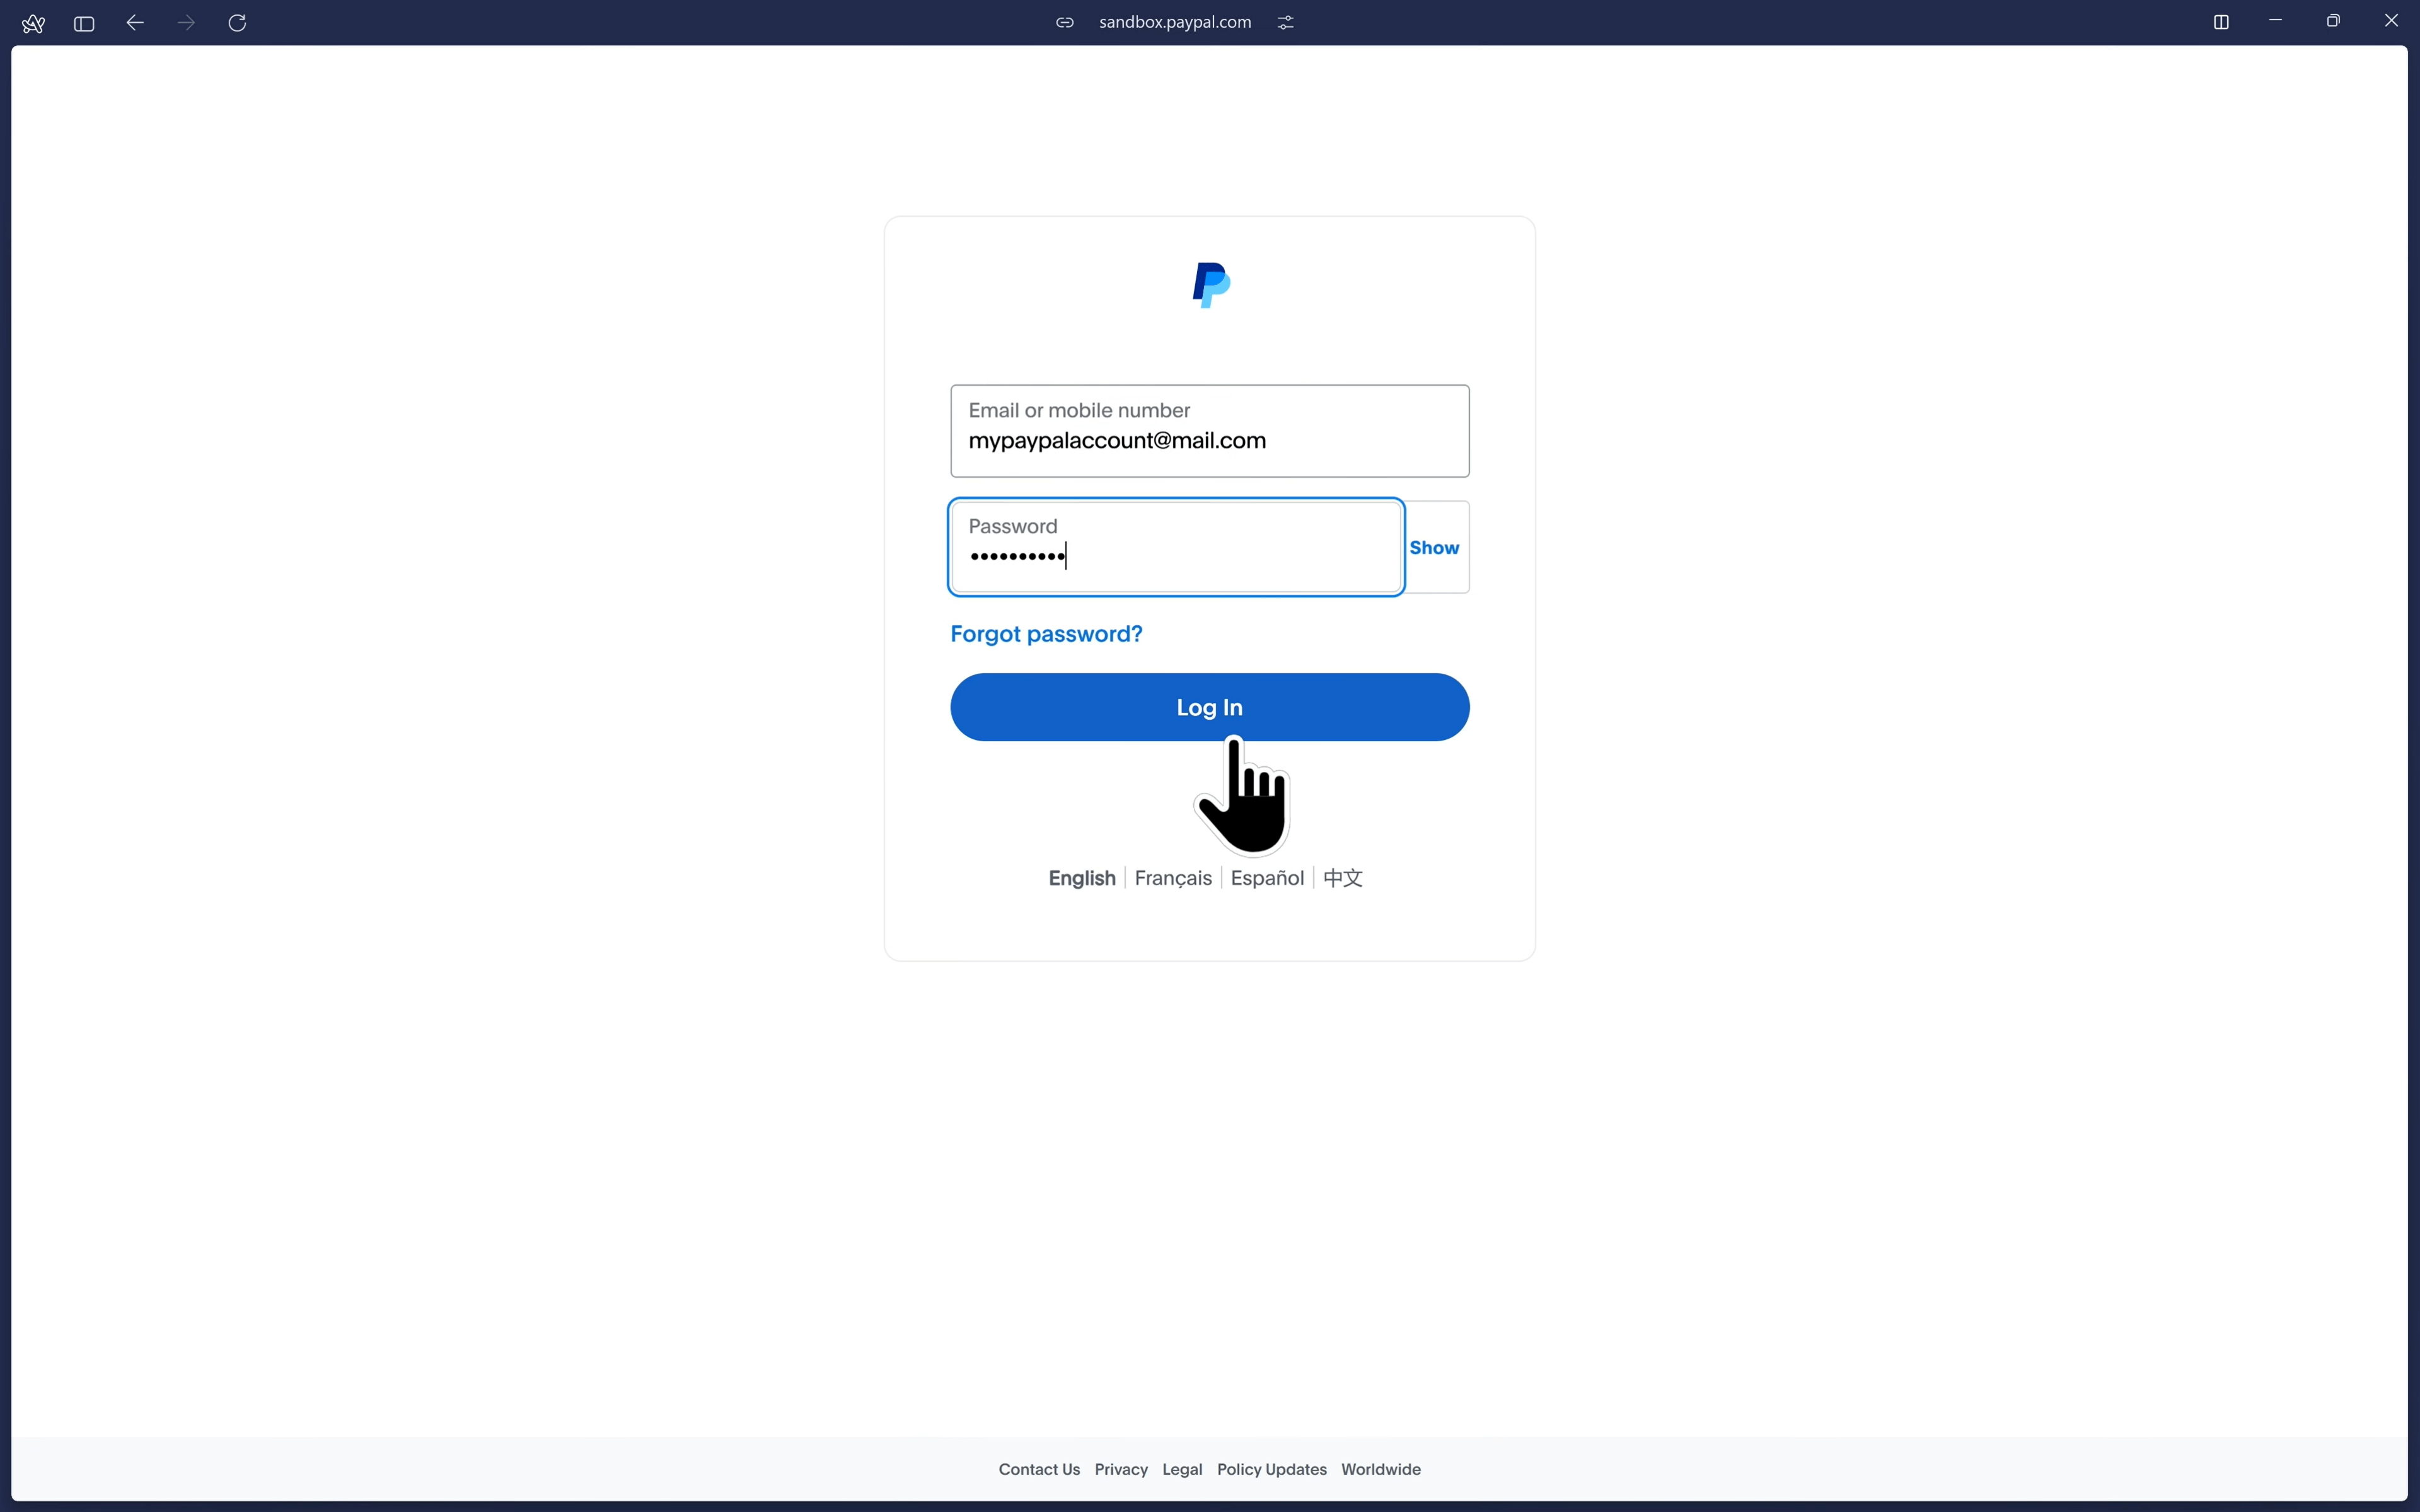Switch language to Français
The height and width of the screenshot is (1512, 2420).
[1172, 878]
